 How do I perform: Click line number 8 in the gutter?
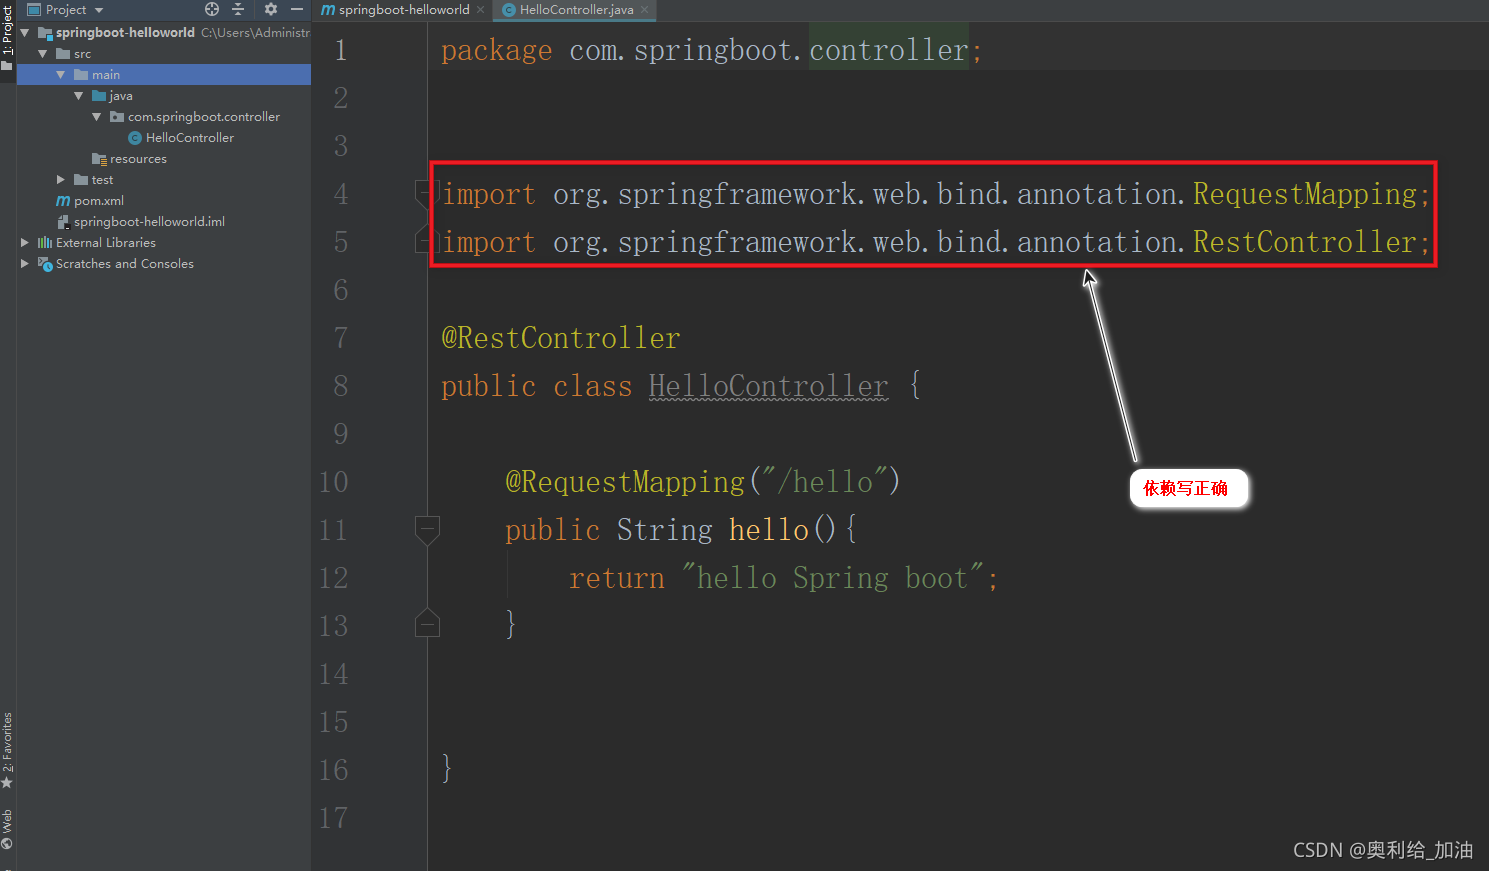341,386
